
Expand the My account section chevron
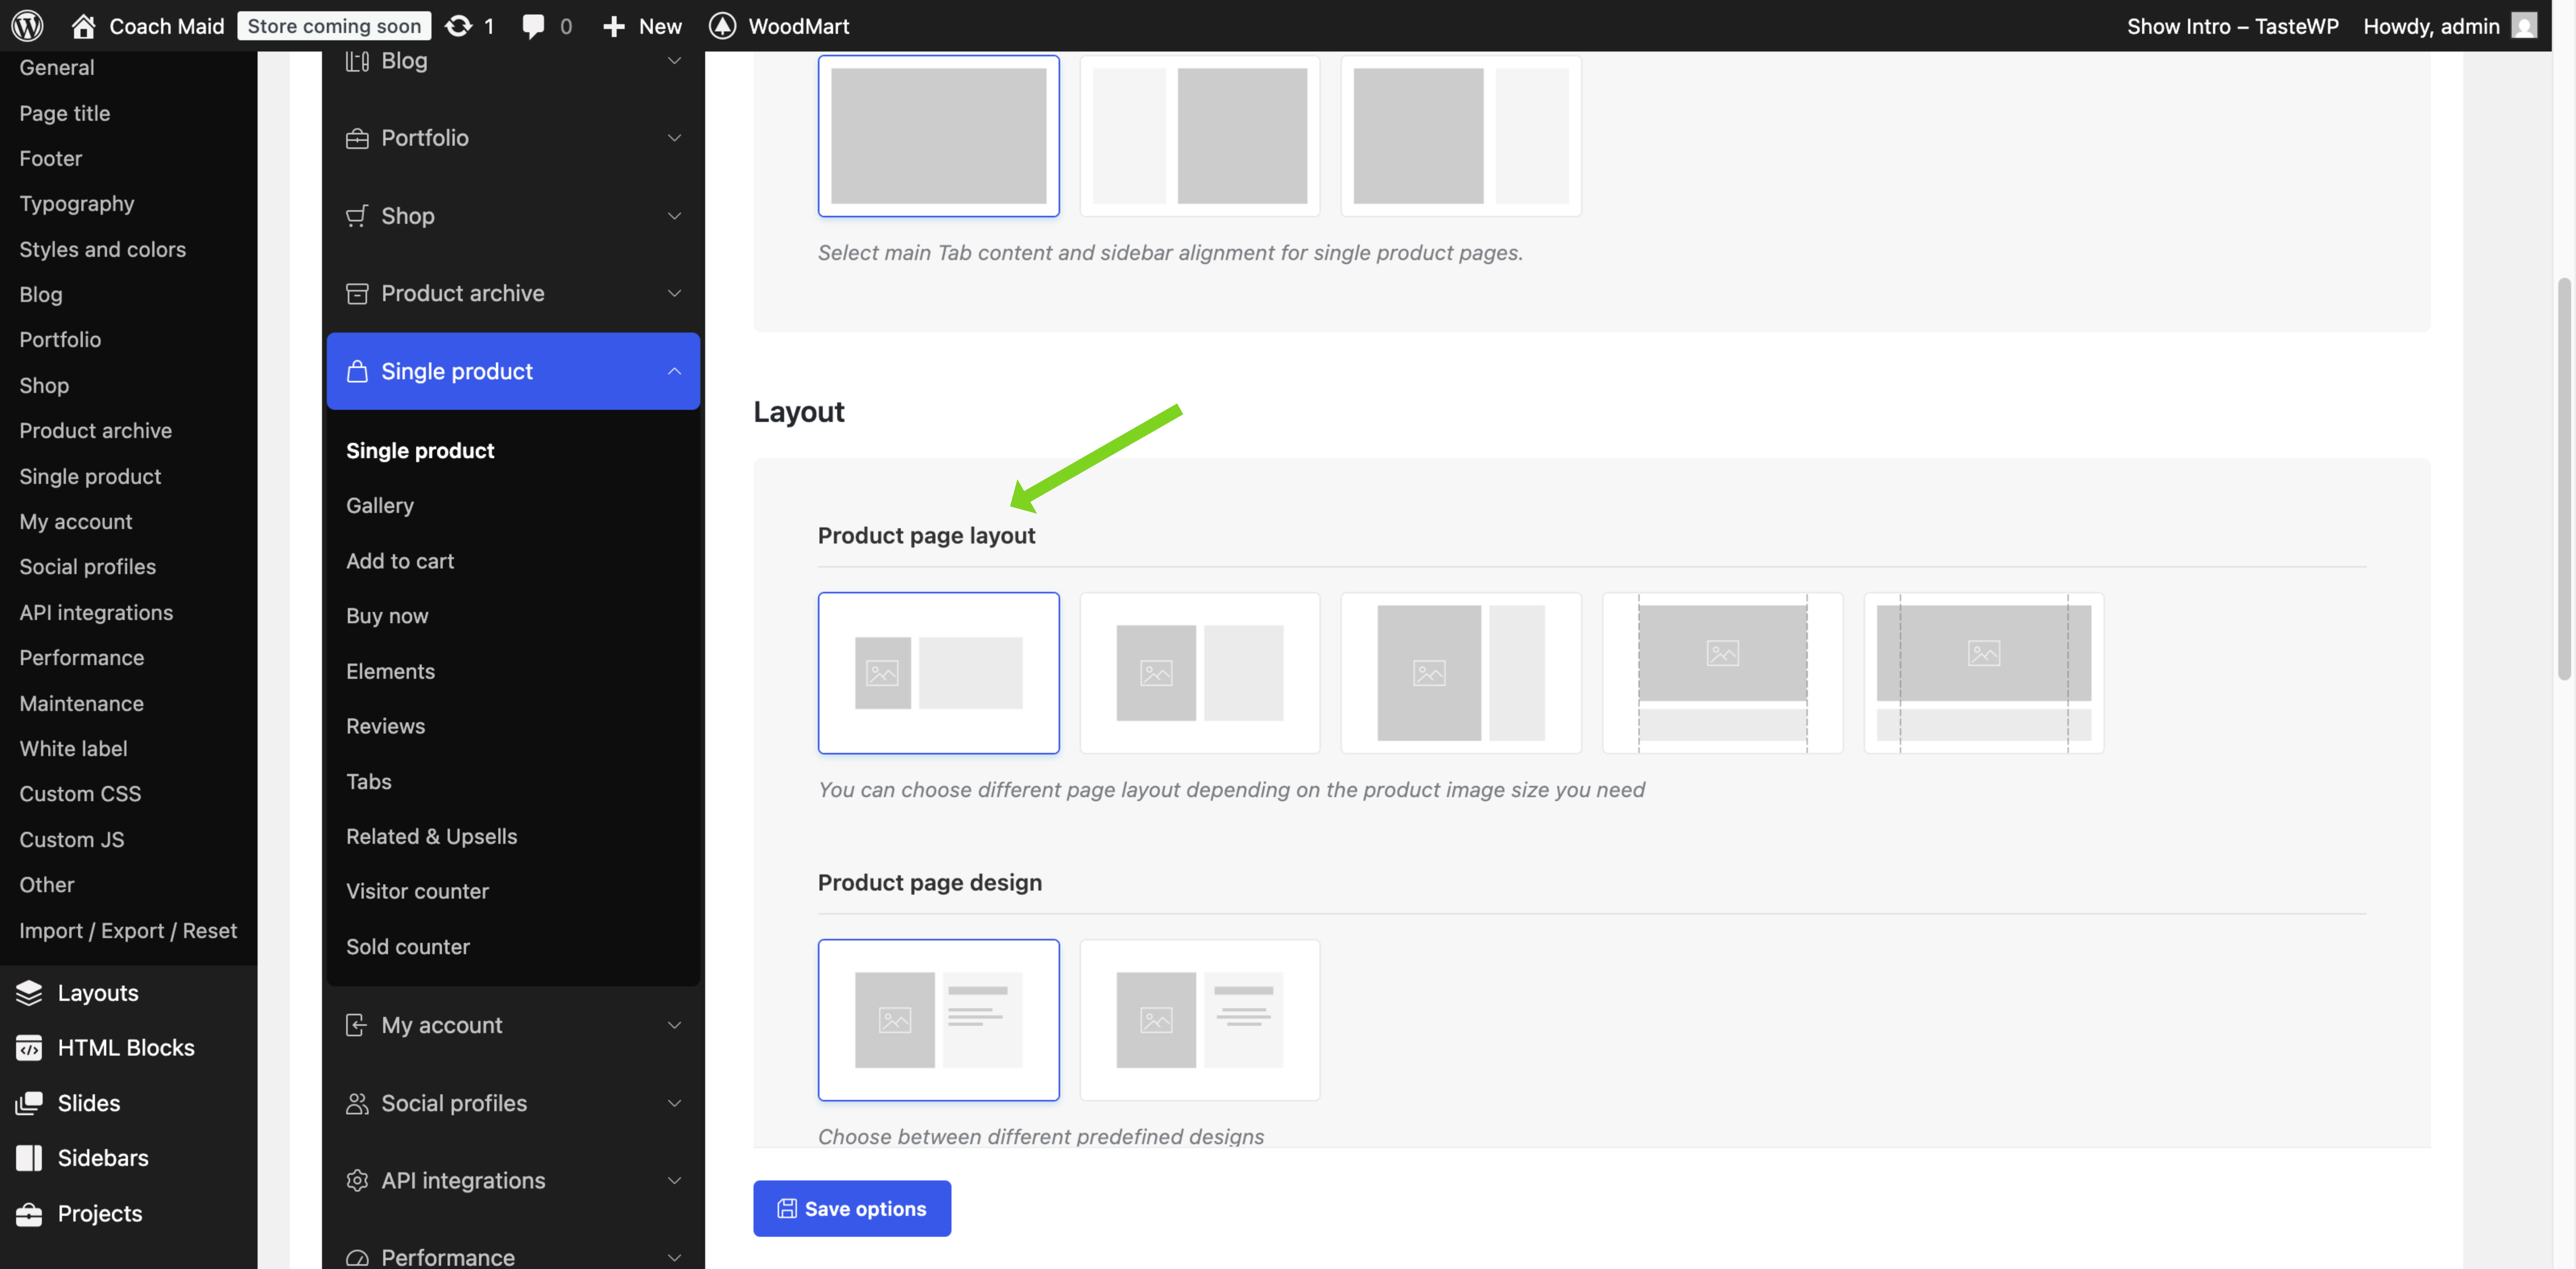coord(675,1025)
